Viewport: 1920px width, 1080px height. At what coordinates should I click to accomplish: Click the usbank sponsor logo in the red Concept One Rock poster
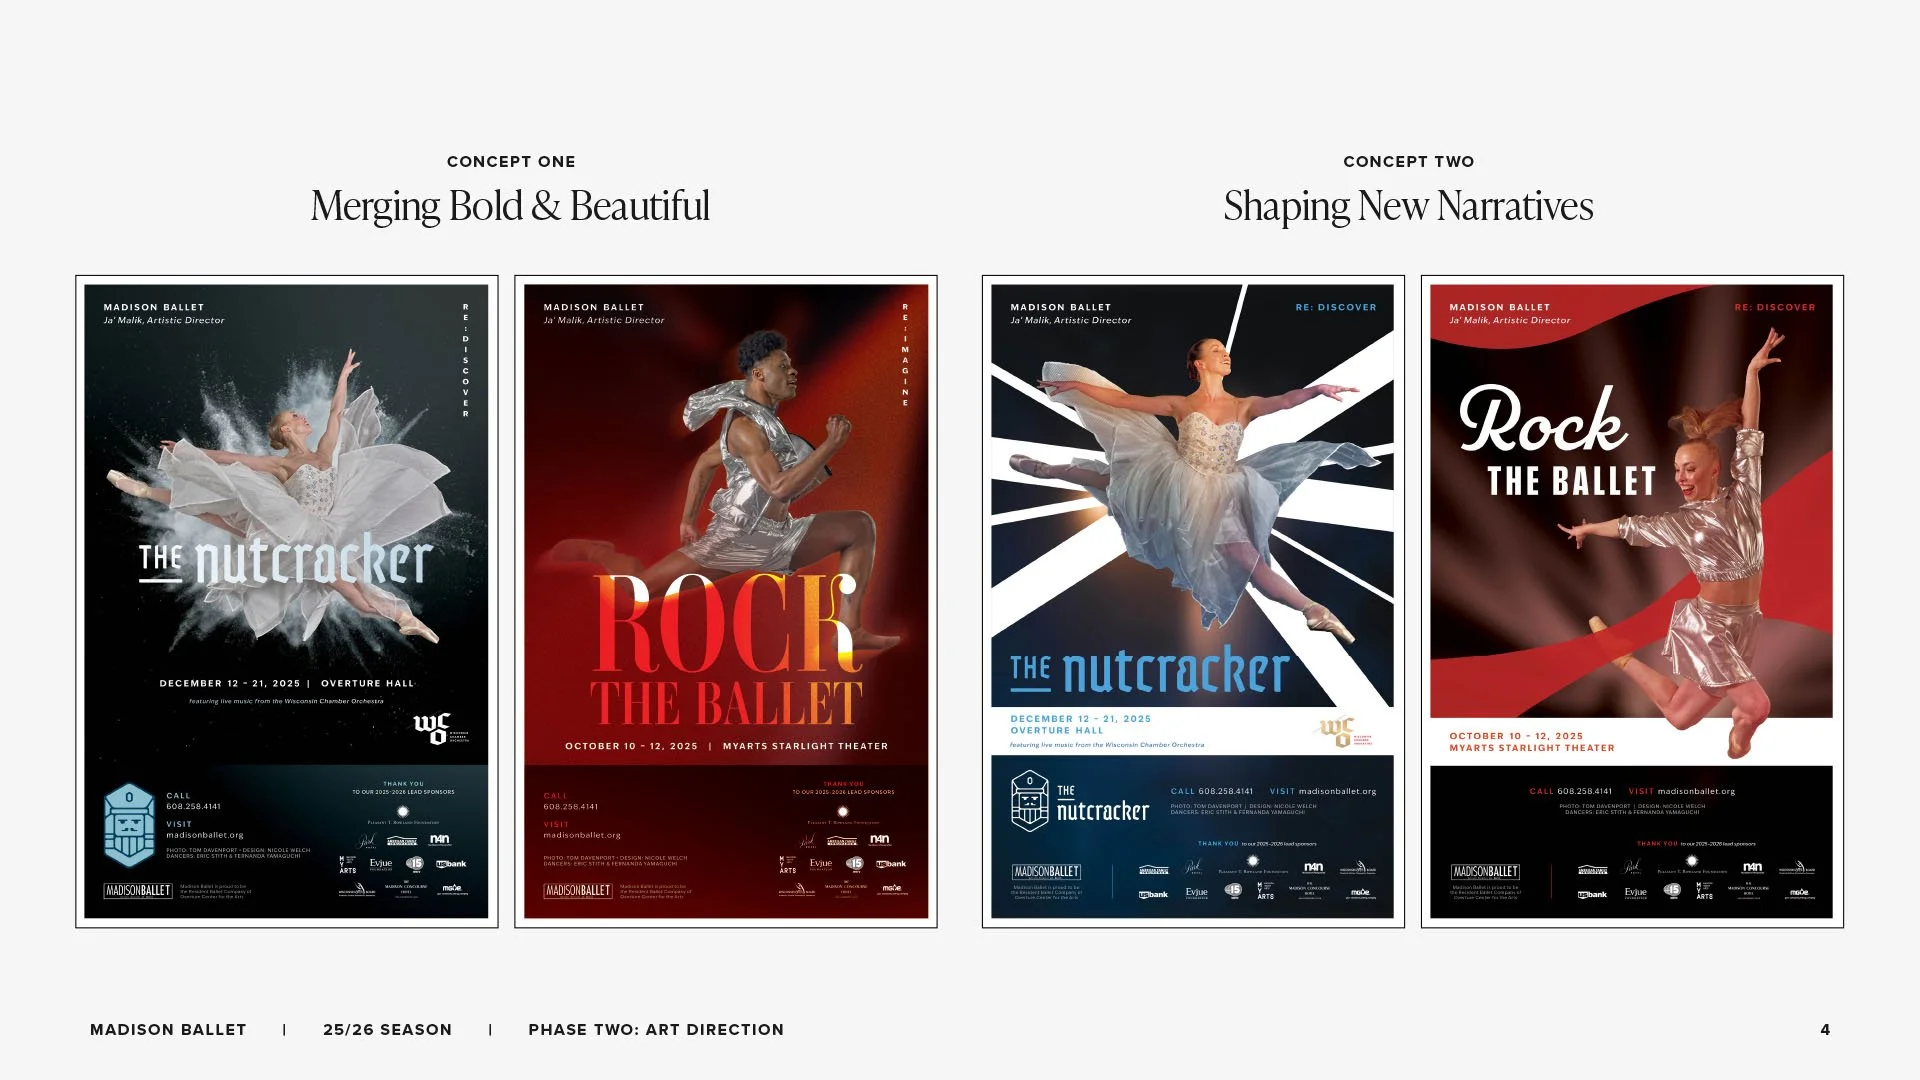(x=891, y=864)
